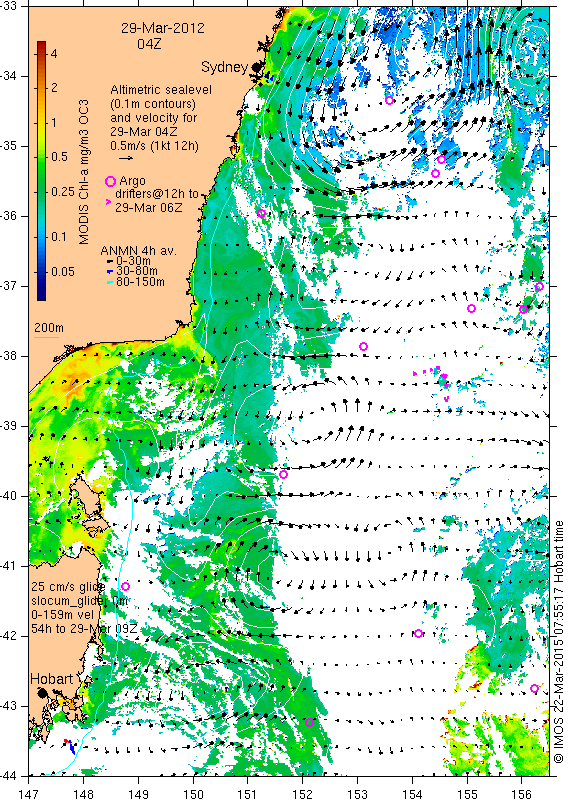Select the Argo float near 36°S 151°E

click(261, 213)
